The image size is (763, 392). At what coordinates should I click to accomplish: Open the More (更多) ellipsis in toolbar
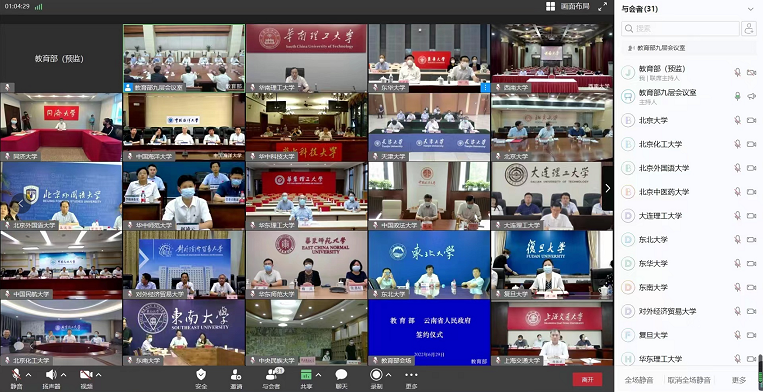click(411, 374)
